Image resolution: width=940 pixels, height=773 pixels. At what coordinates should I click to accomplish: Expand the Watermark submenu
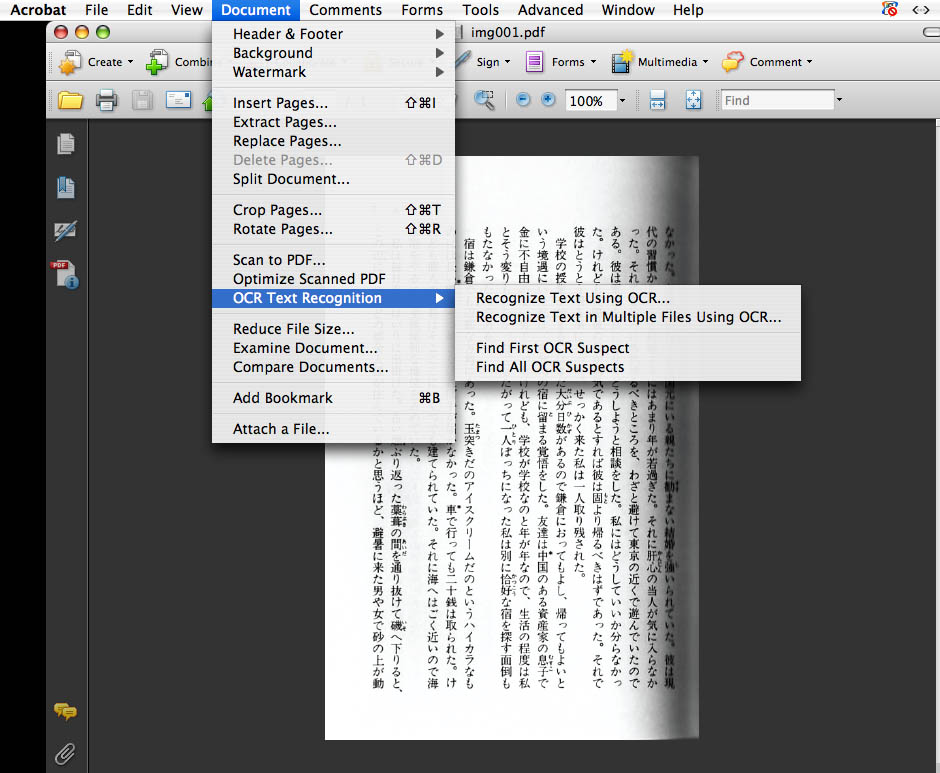(x=333, y=72)
